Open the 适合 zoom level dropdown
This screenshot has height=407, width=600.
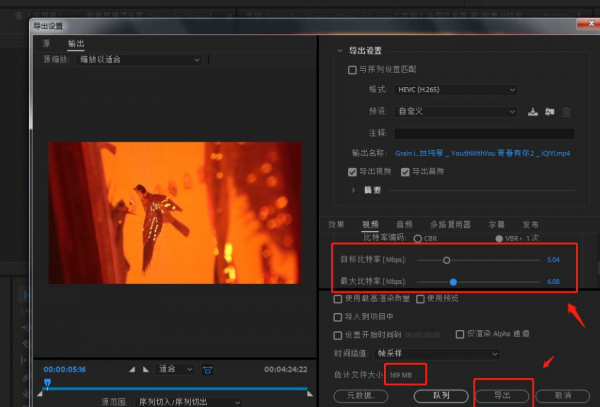coord(175,369)
